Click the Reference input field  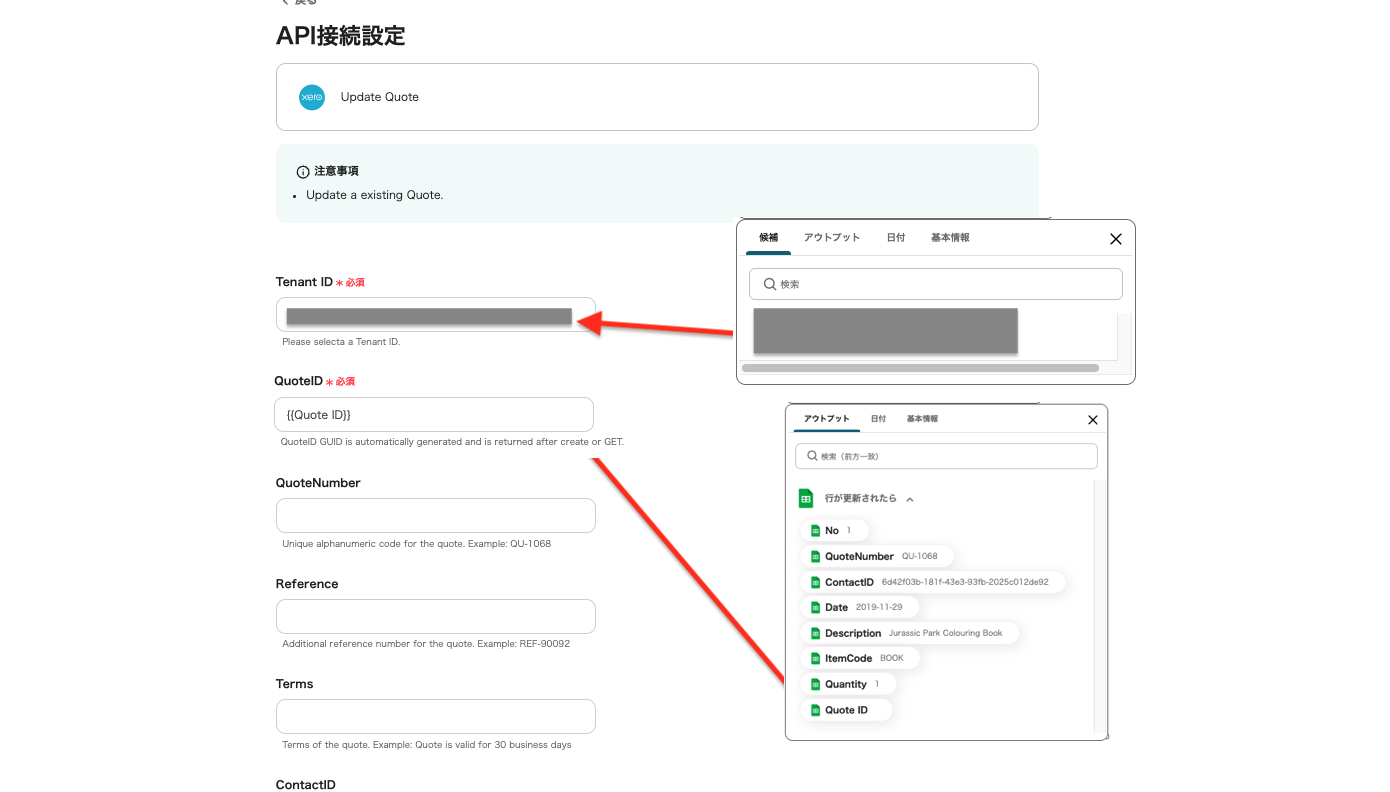pos(436,616)
